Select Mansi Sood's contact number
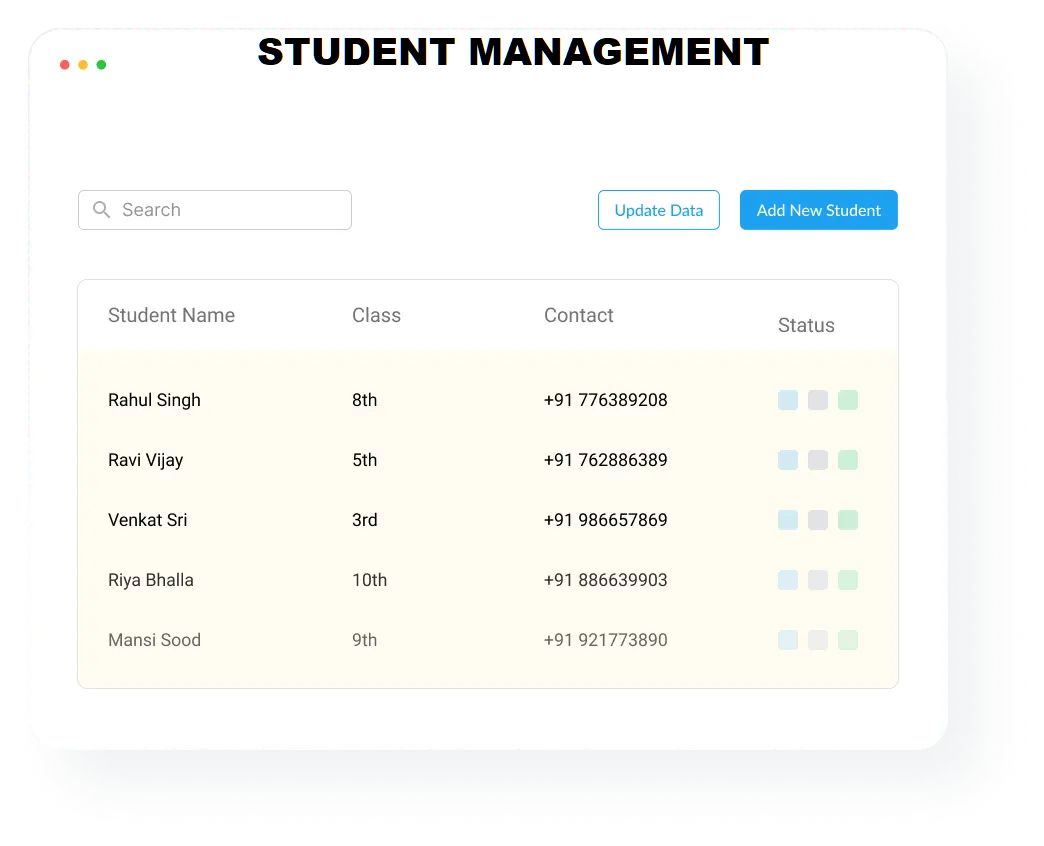Image resolution: width=1044 pixels, height=846 pixels. 605,640
